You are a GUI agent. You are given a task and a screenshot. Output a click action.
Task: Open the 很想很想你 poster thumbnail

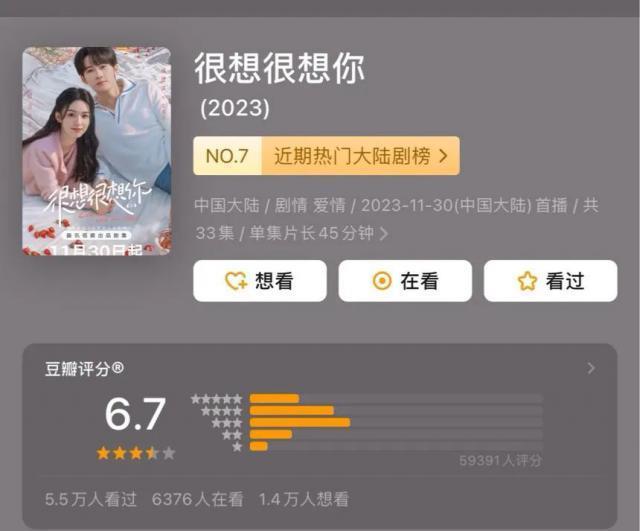pyautogui.click(x=96, y=151)
